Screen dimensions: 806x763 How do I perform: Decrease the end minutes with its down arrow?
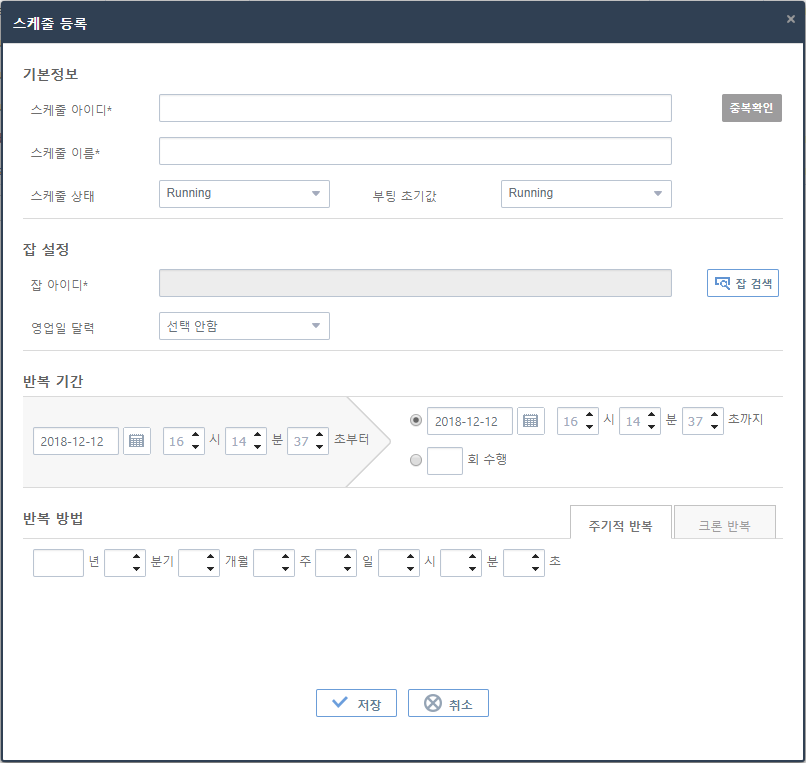[652, 426]
